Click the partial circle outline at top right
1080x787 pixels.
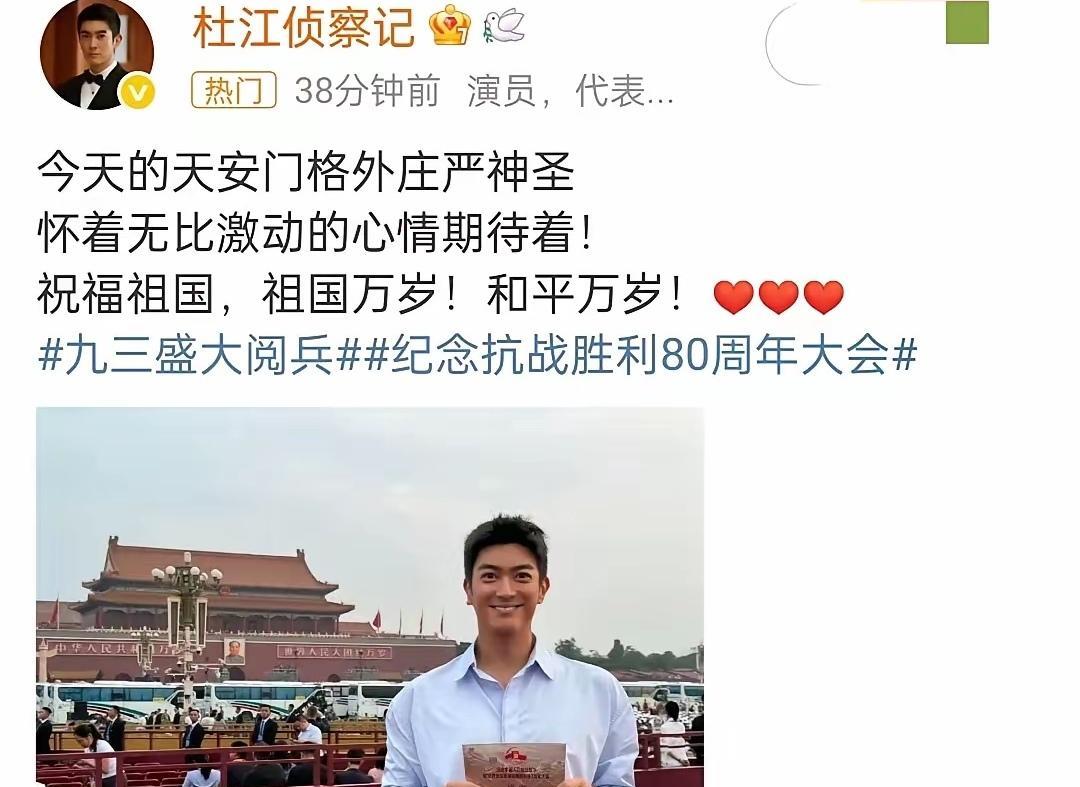[793, 43]
